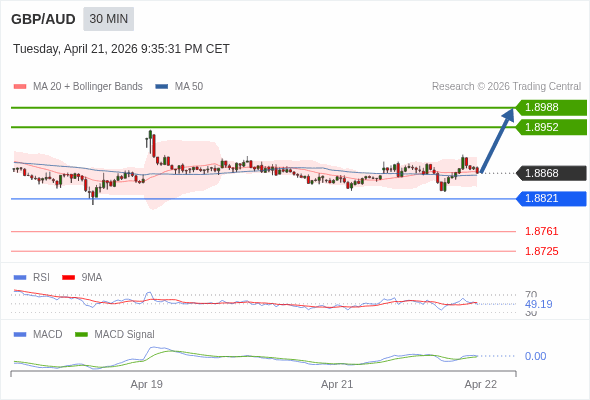590x400 pixels.
Task: Click the Apr 22 date axis label
Action: click(x=481, y=385)
